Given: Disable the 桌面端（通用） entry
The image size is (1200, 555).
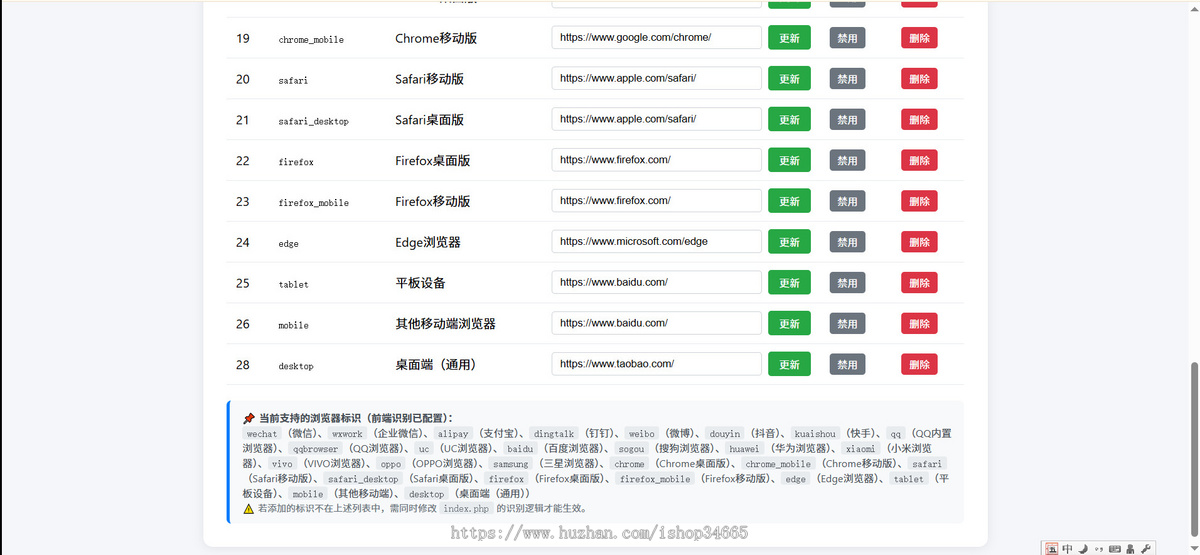Looking at the screenshot, I should [x=847, y=365].
